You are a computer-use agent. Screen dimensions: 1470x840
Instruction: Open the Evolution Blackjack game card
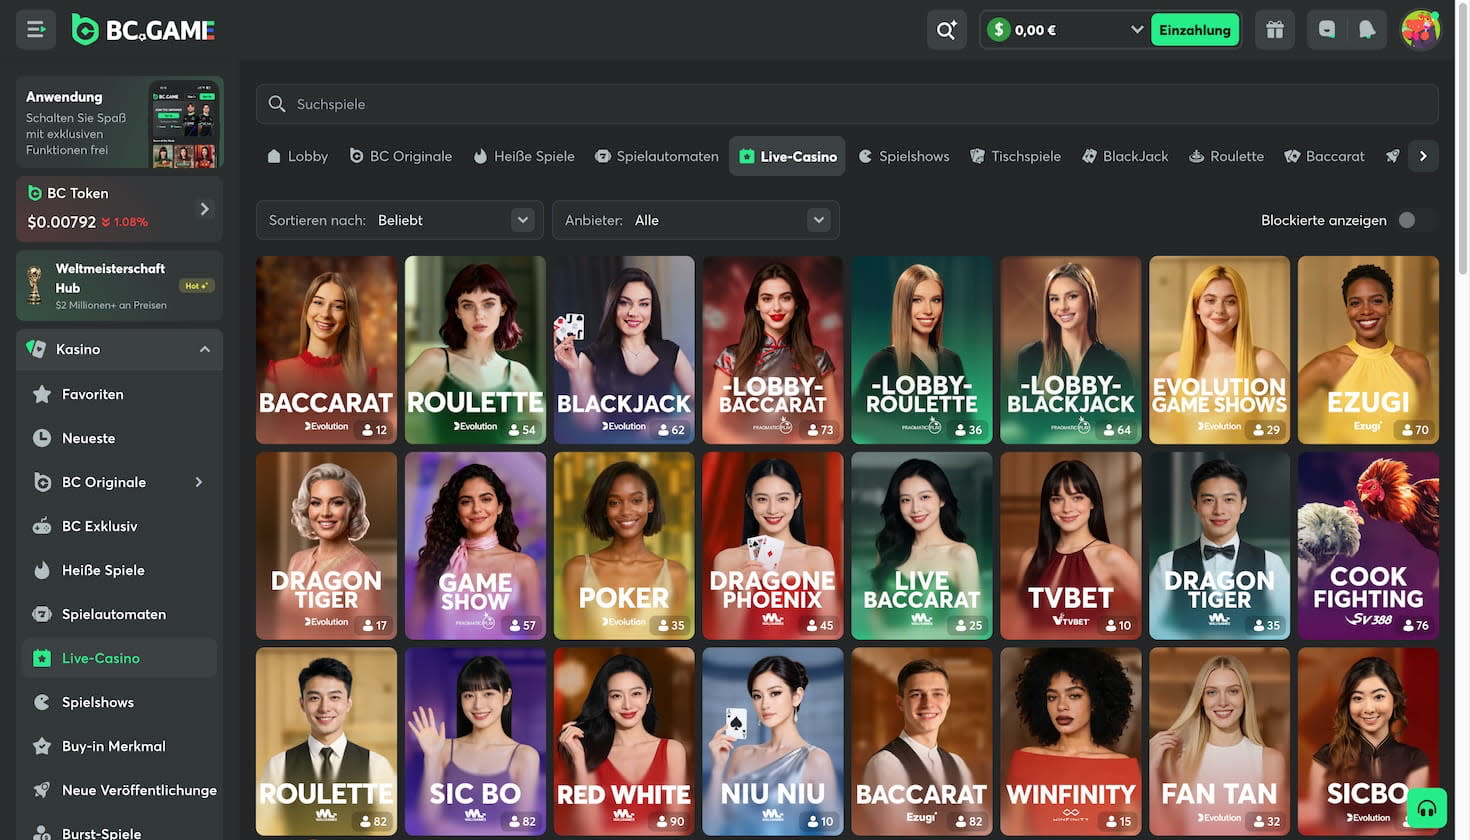(624, 350)
